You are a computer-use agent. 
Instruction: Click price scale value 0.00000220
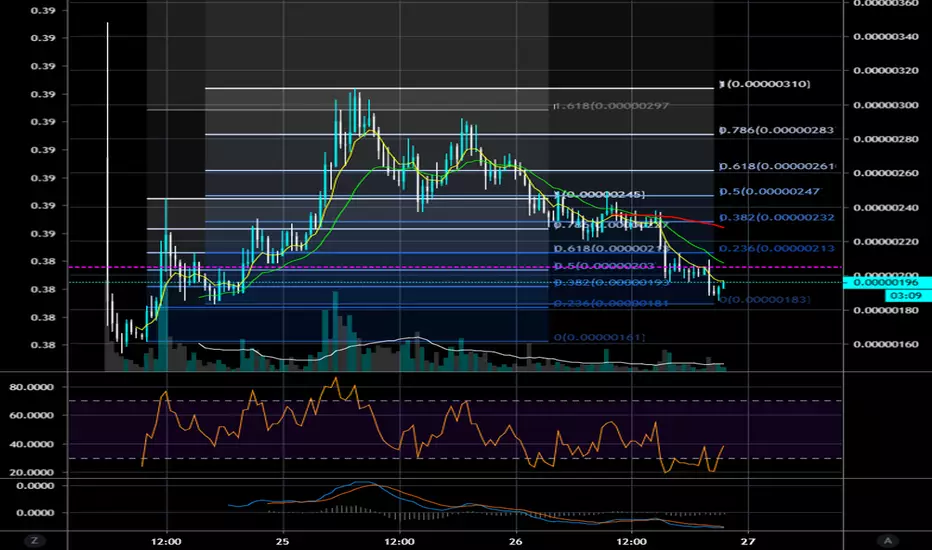886,242
